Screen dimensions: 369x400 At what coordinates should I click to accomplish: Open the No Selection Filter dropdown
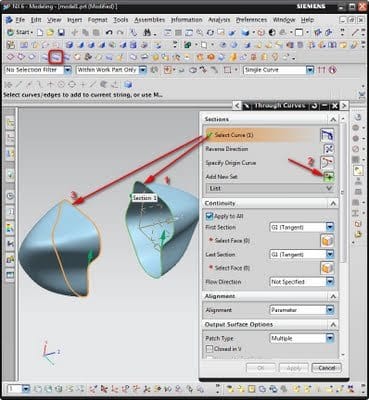(68, 70)
